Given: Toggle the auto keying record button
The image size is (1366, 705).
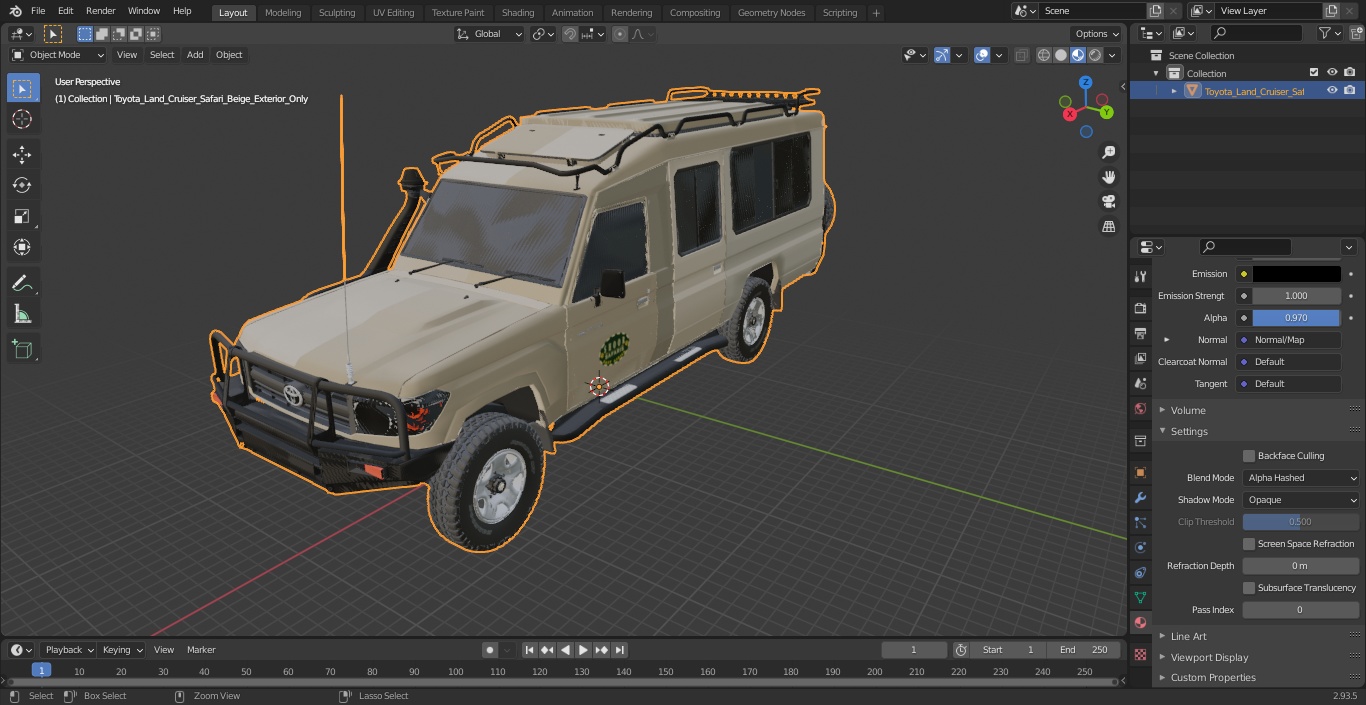Looking at the screenshot, I should coord(490,650).
